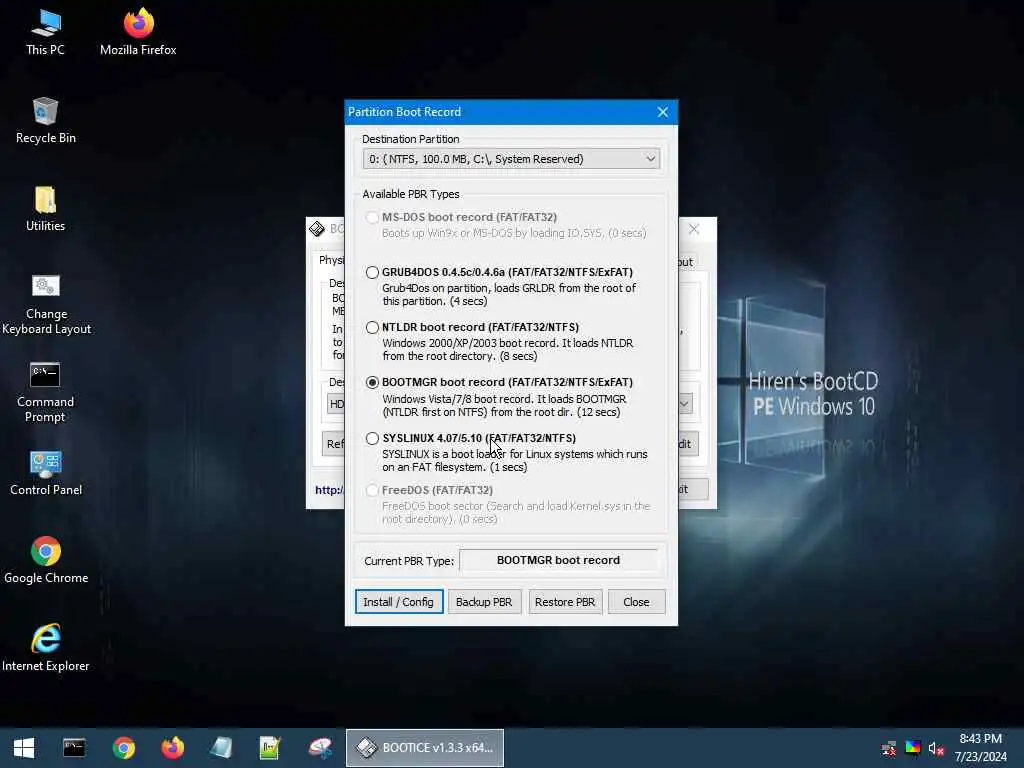
Task: Launch Command Prompt desktop shortcut
Action: point(45,392)
